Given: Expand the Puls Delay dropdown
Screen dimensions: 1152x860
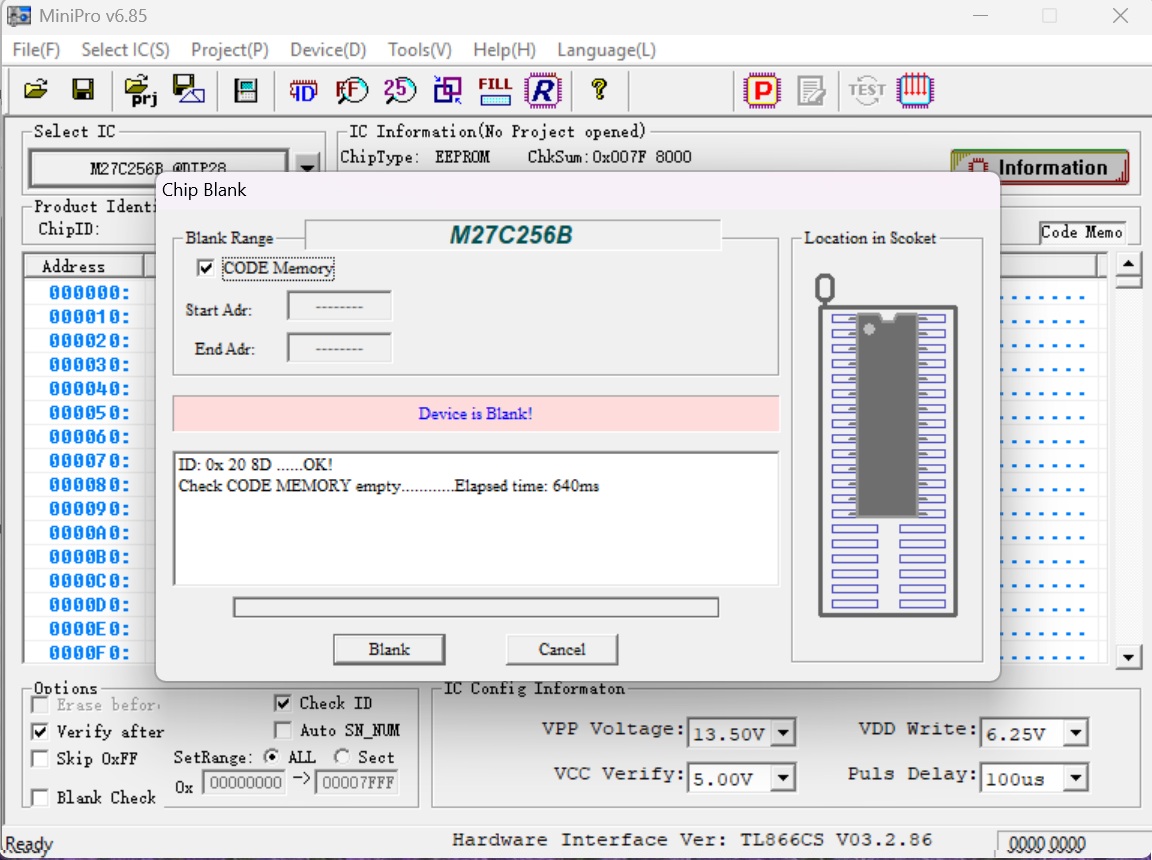Looking at the screenshot, I should tap(1075, 777).
